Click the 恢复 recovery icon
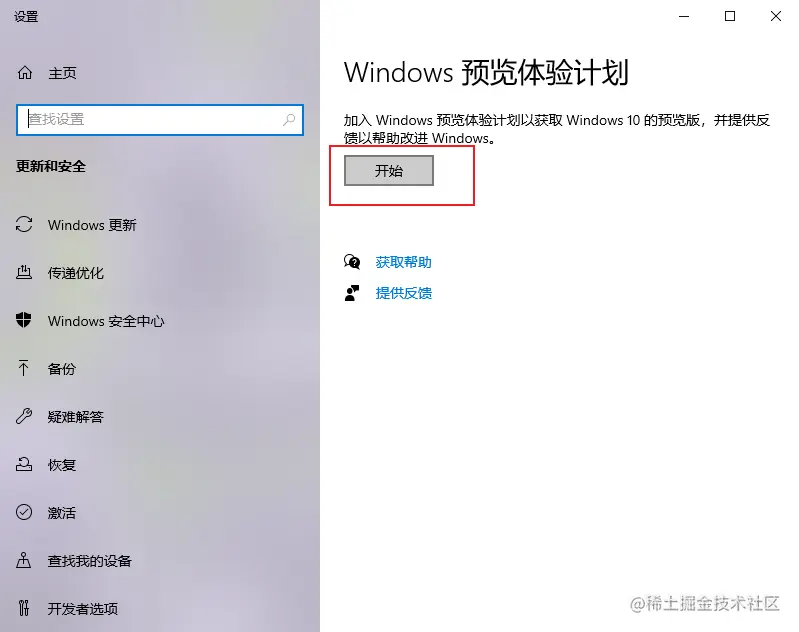Image resolution: width=799 pixels, height=632 pixels. pyautogui.click(x=24, y=464)
